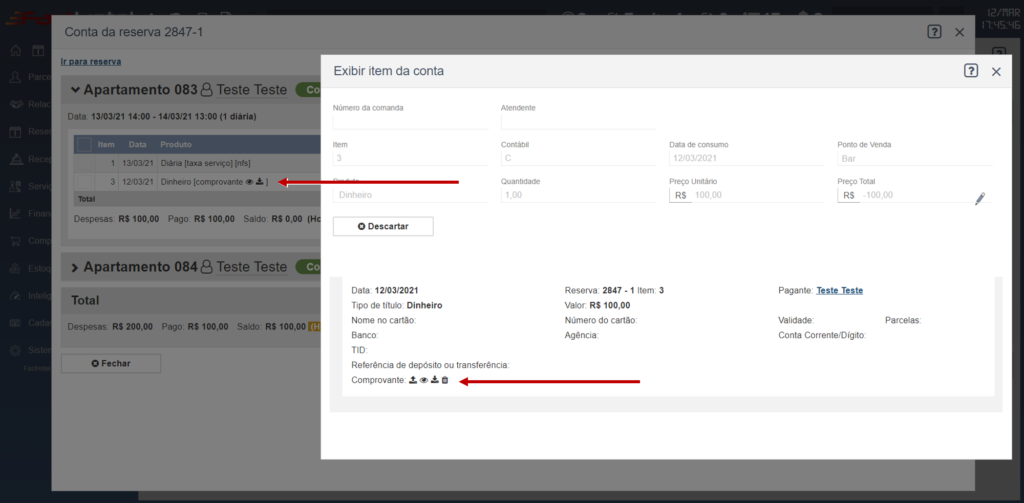Open help icon in Conta da reserva window
Screen dimensions: 1024x503
click(934, 32)
